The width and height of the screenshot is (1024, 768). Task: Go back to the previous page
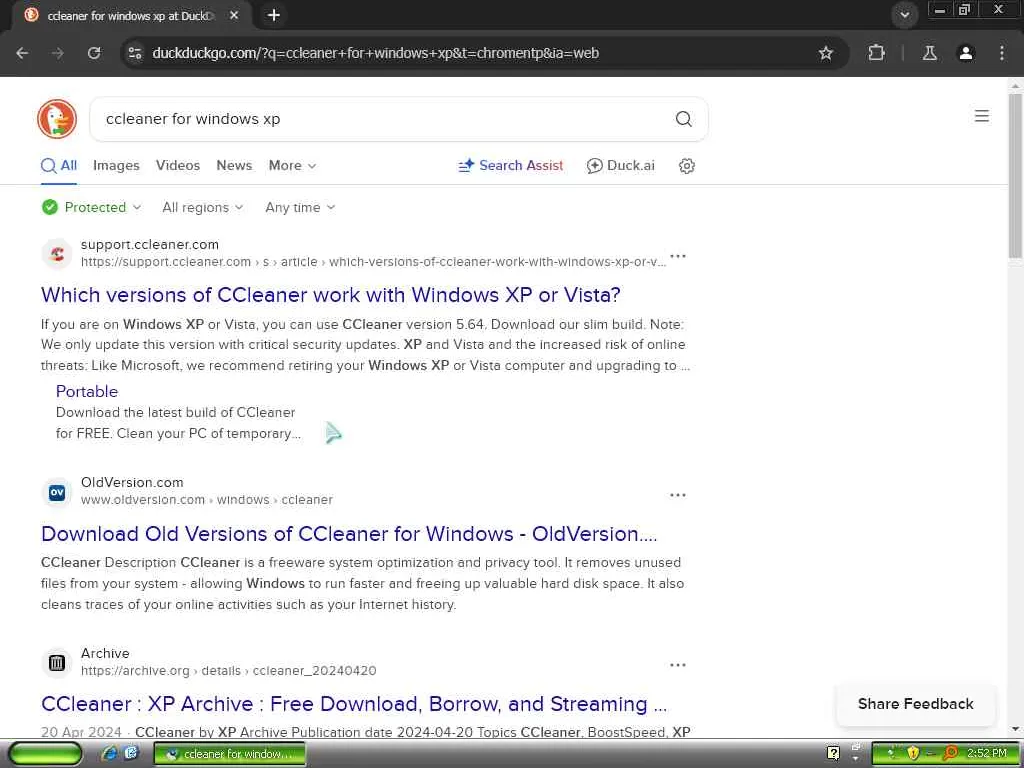(x=22, y=53)
